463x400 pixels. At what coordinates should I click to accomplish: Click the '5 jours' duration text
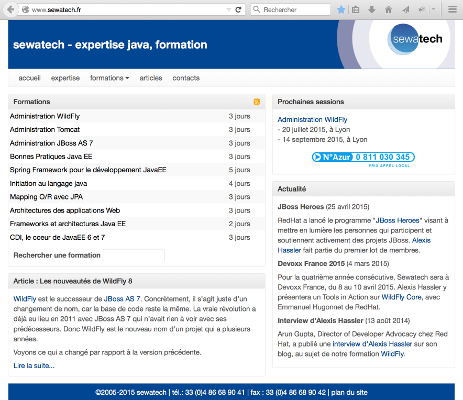point(239,170)
